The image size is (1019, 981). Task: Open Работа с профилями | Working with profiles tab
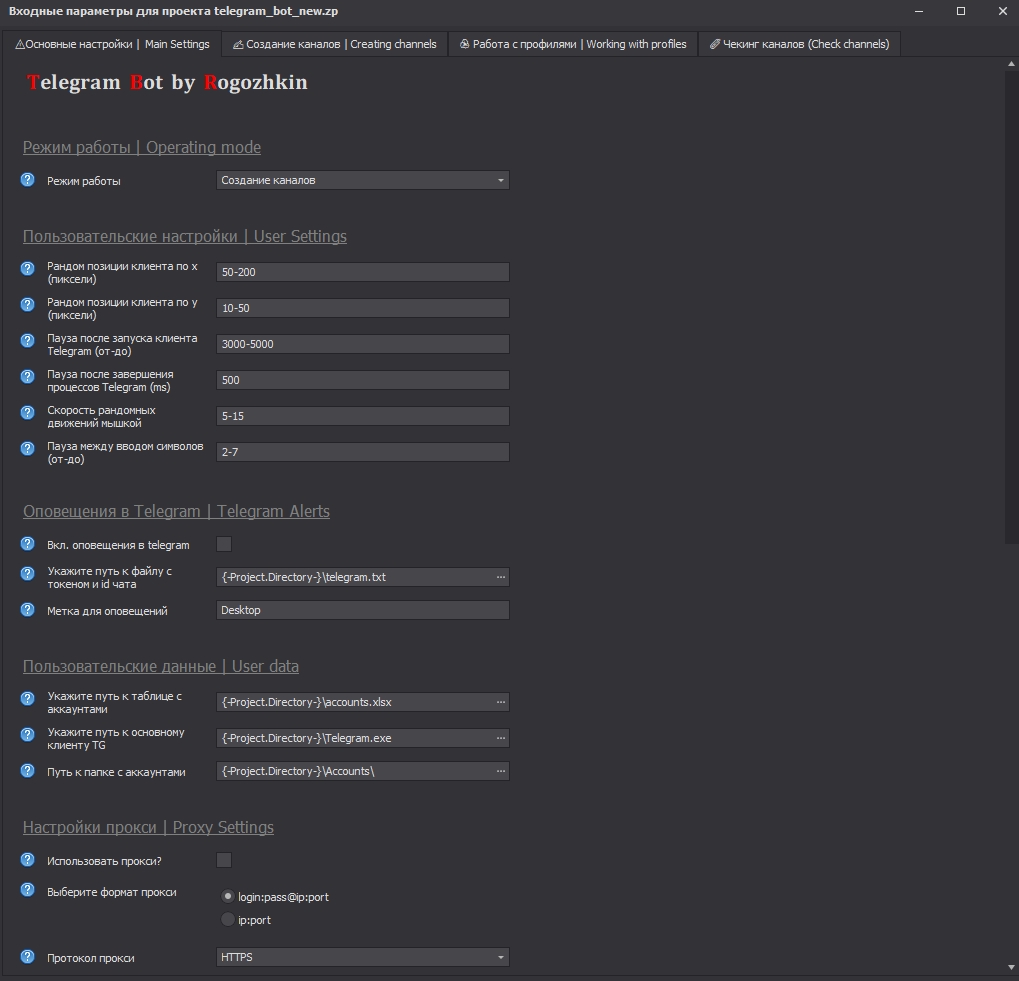(x=573, y=44)
